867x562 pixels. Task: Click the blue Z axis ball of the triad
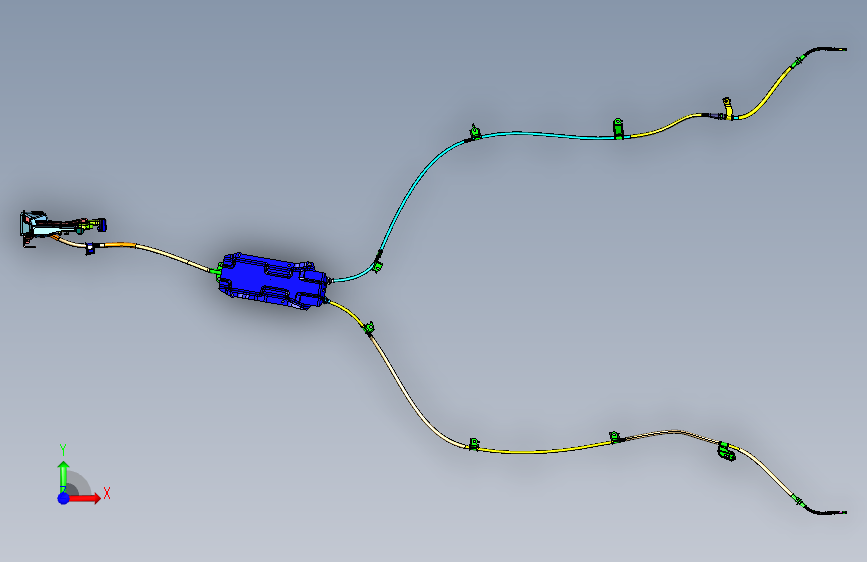coord(64,498)
